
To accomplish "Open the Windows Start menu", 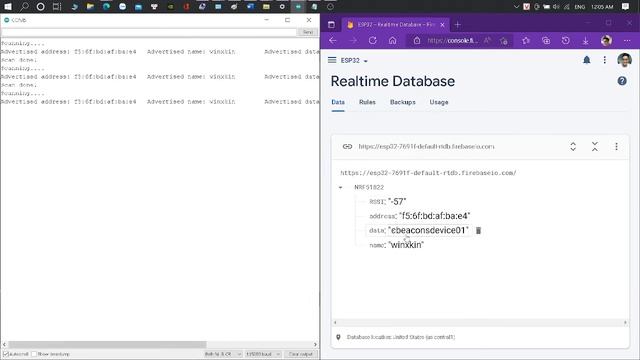I will (x=8, y=7).
